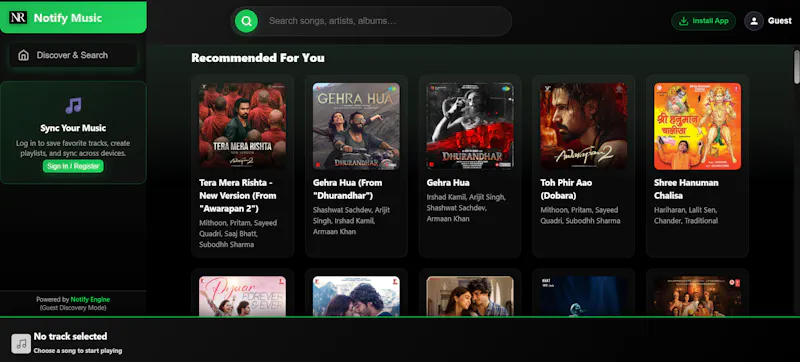
Task: Click the '(Guest Discovery Mode)' text
Action: pos(73,308)
